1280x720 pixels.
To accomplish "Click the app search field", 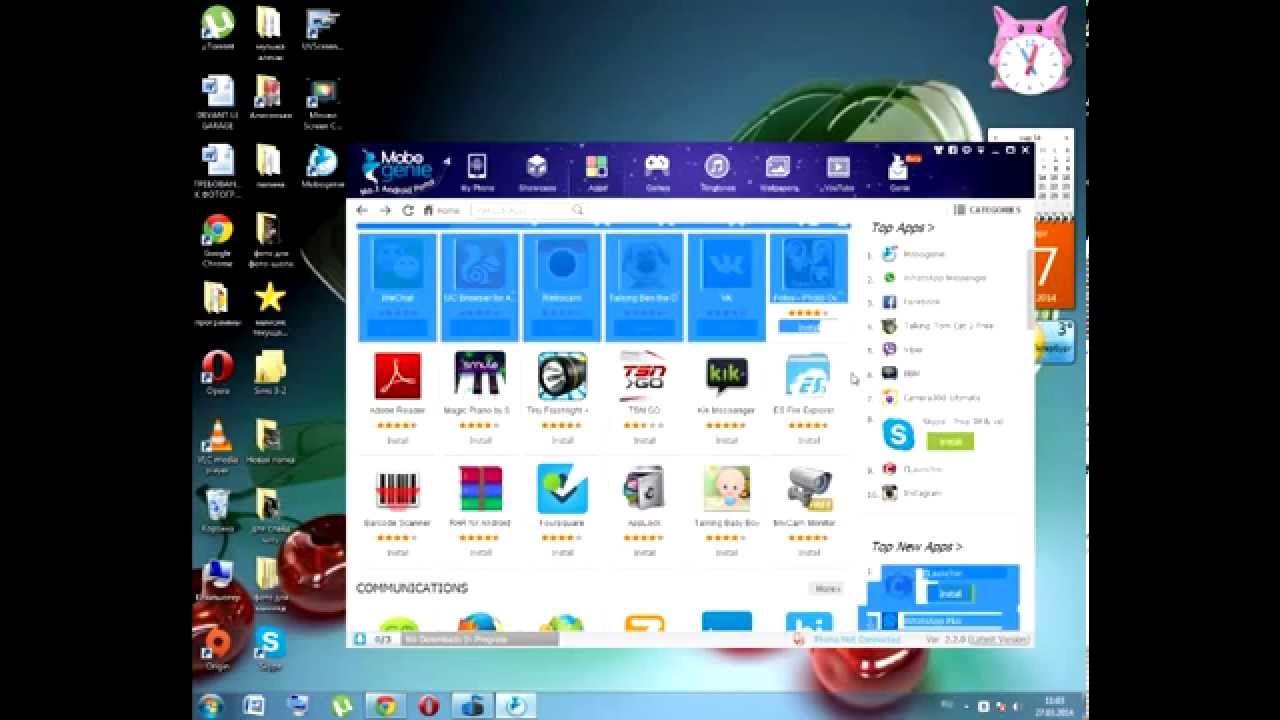I will (x=520, y=210).
